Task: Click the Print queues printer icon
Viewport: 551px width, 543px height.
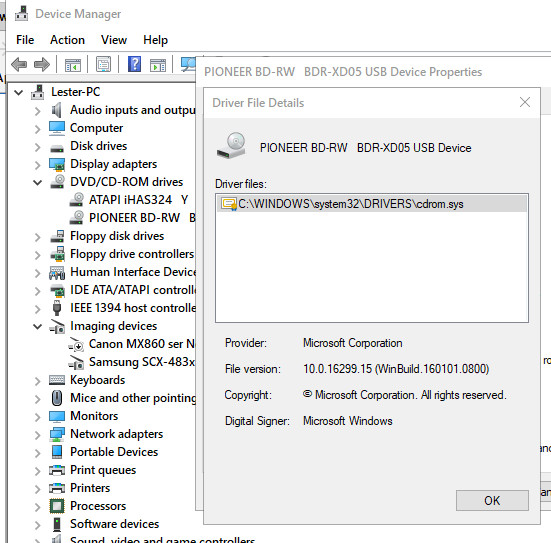Action: click(x=57, y=470)
